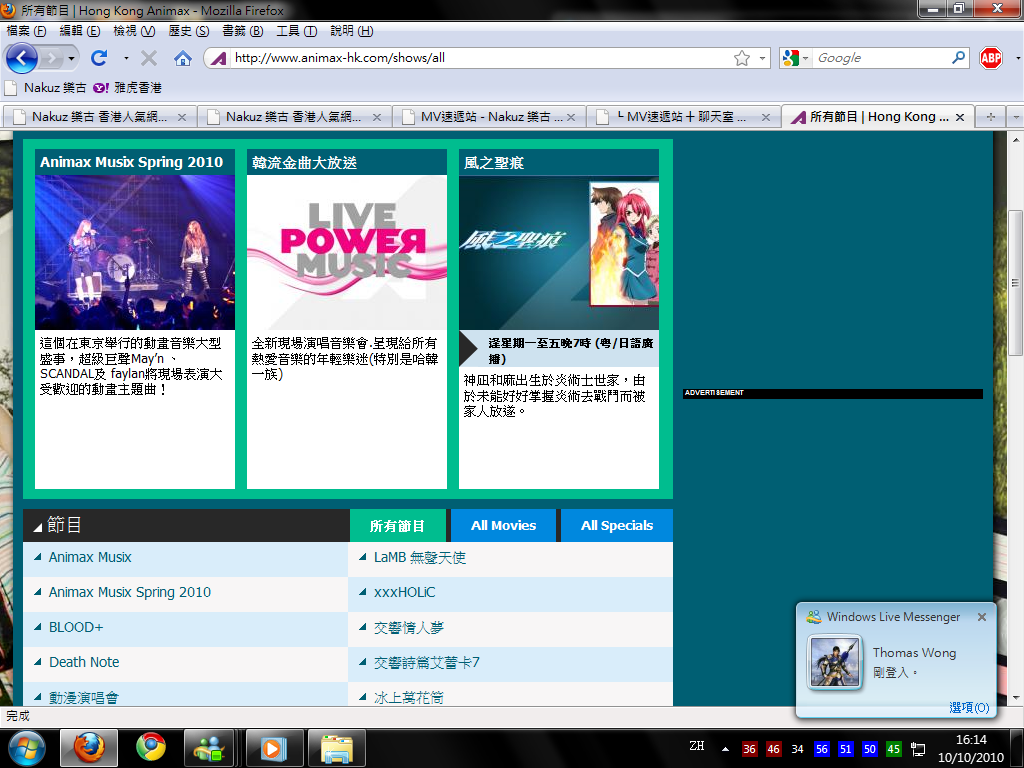Open the Nakuz 樂古 bookmark
1024x768 pixels.
[x=46, y=88]
